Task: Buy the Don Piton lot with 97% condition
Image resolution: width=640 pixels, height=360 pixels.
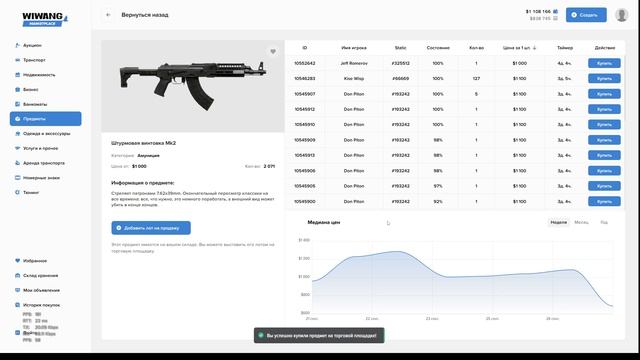Action: [604, 186]
